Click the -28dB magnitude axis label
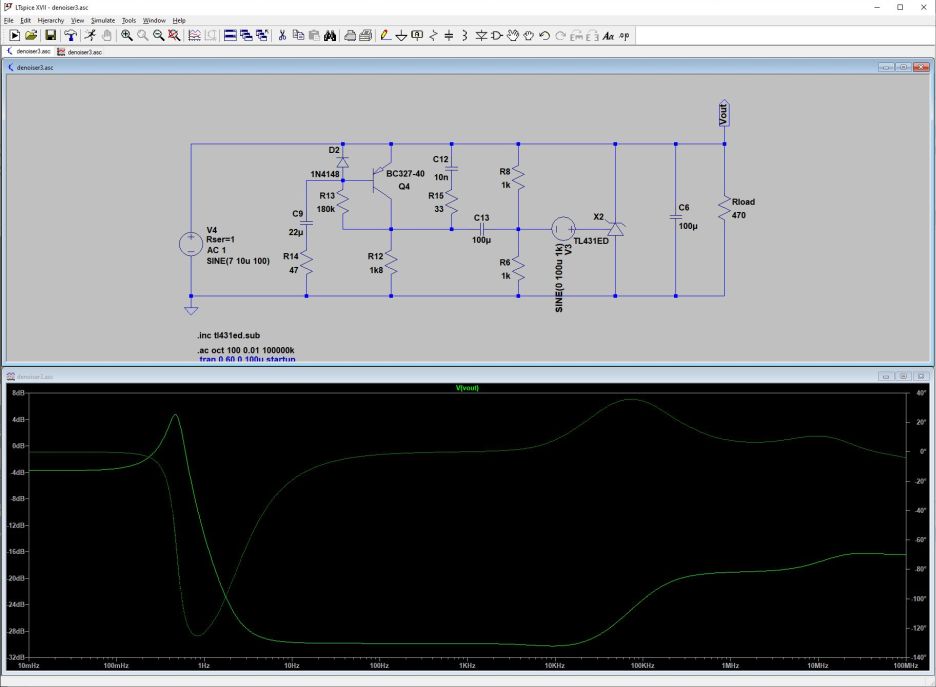Screen dimensions: 936x687 point(16,631)
